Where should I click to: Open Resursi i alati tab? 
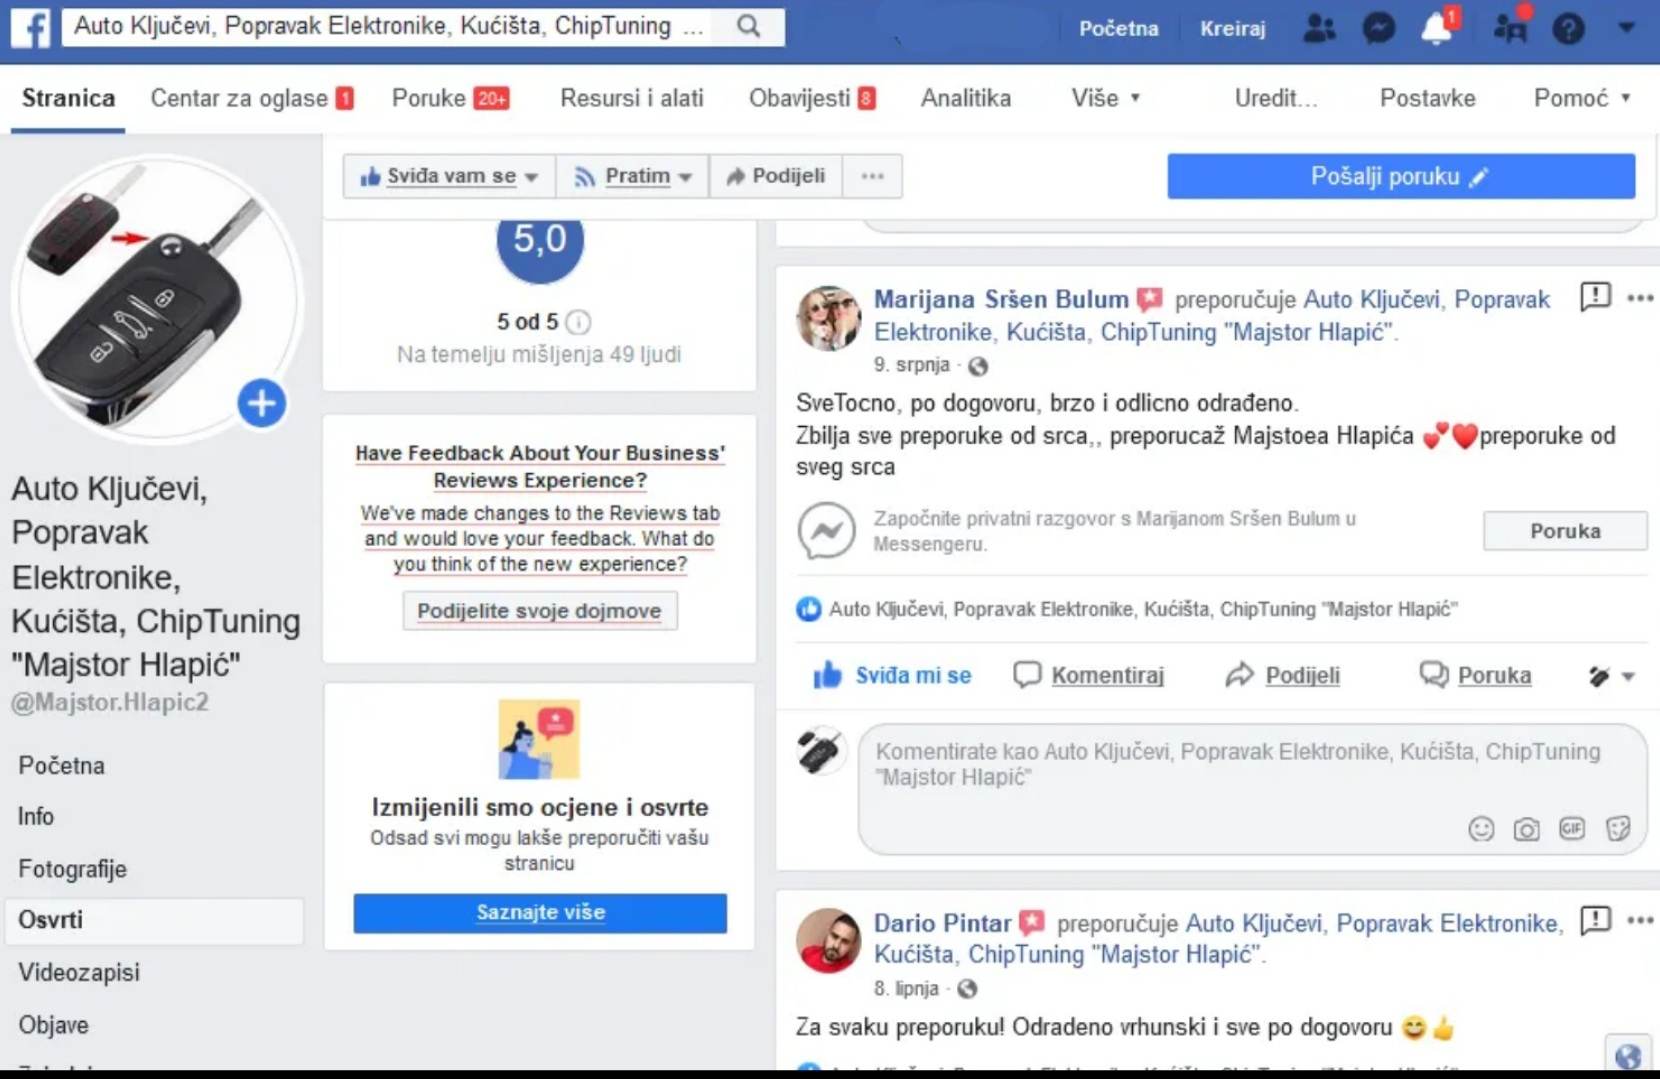click(x=632, y=98)
